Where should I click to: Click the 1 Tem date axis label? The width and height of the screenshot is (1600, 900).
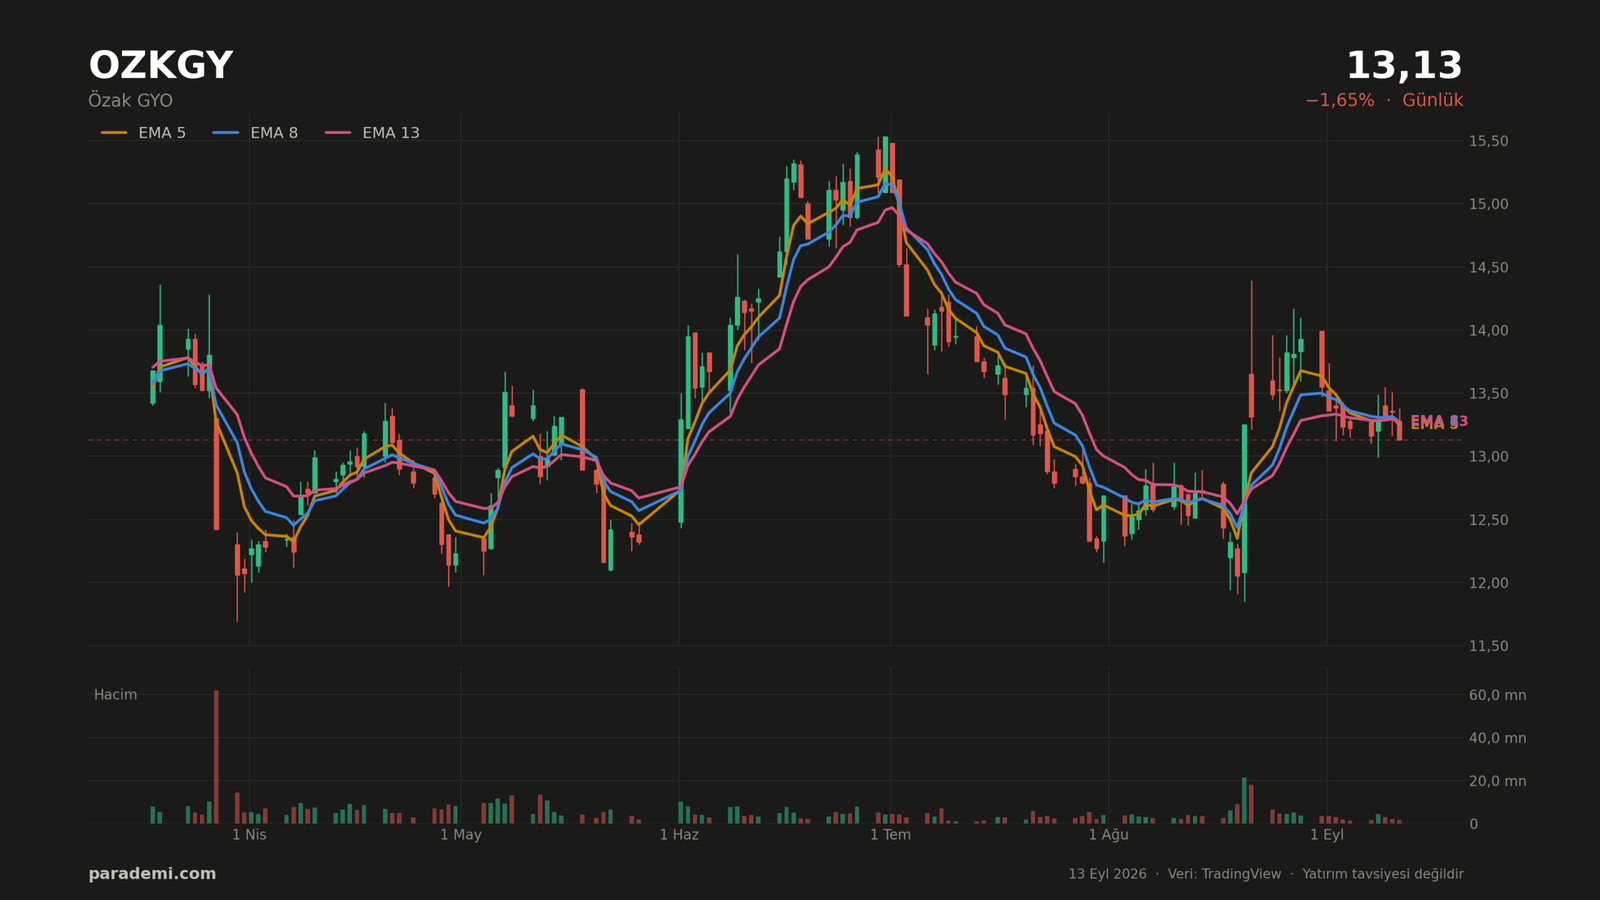pyautogui.click(x=890, y=835)
